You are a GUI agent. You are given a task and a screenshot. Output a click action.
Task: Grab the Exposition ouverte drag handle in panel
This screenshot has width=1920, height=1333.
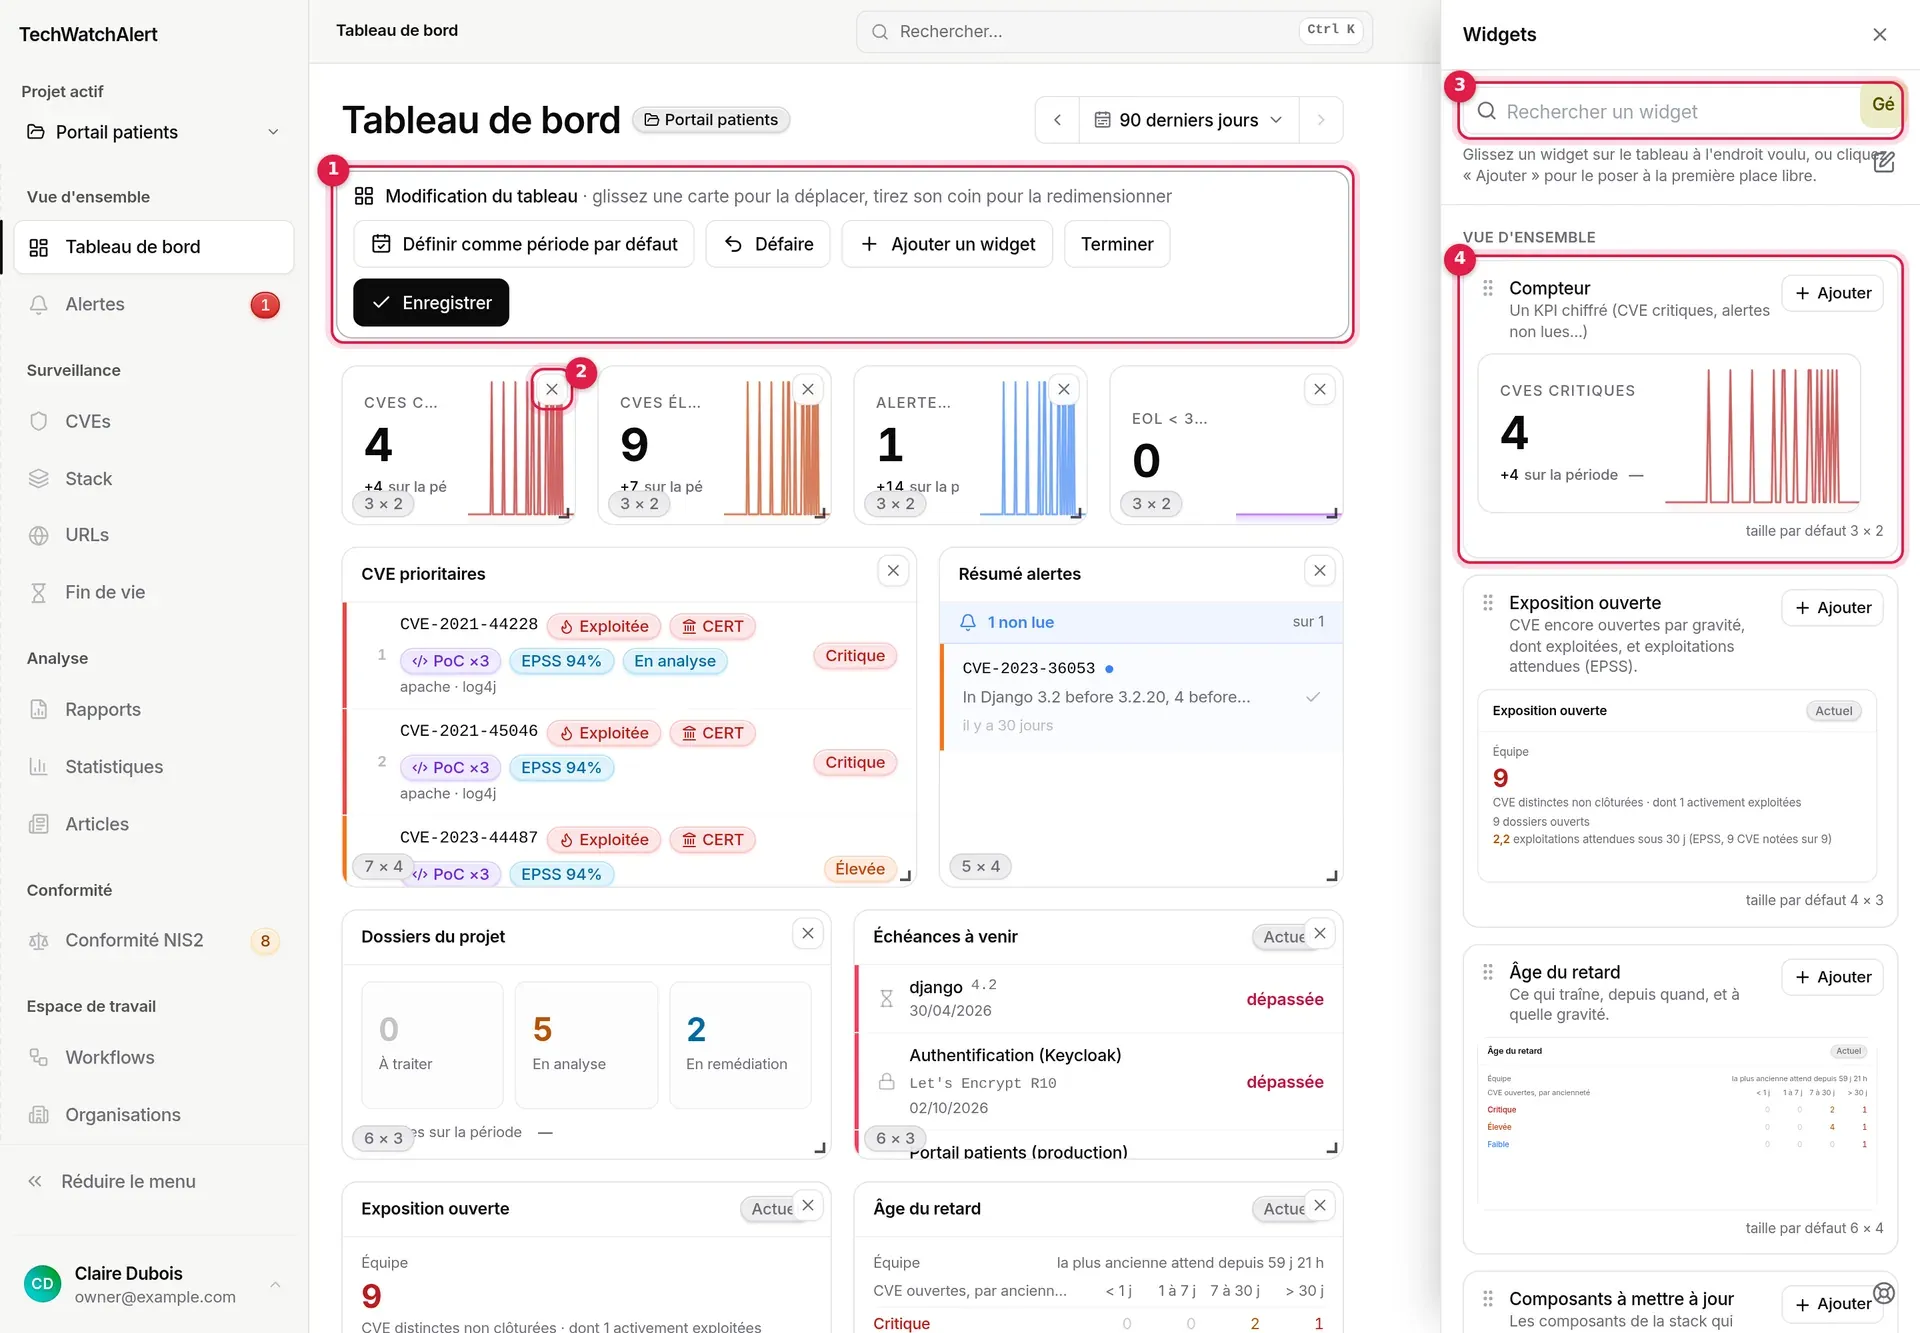coord(1488,603)
